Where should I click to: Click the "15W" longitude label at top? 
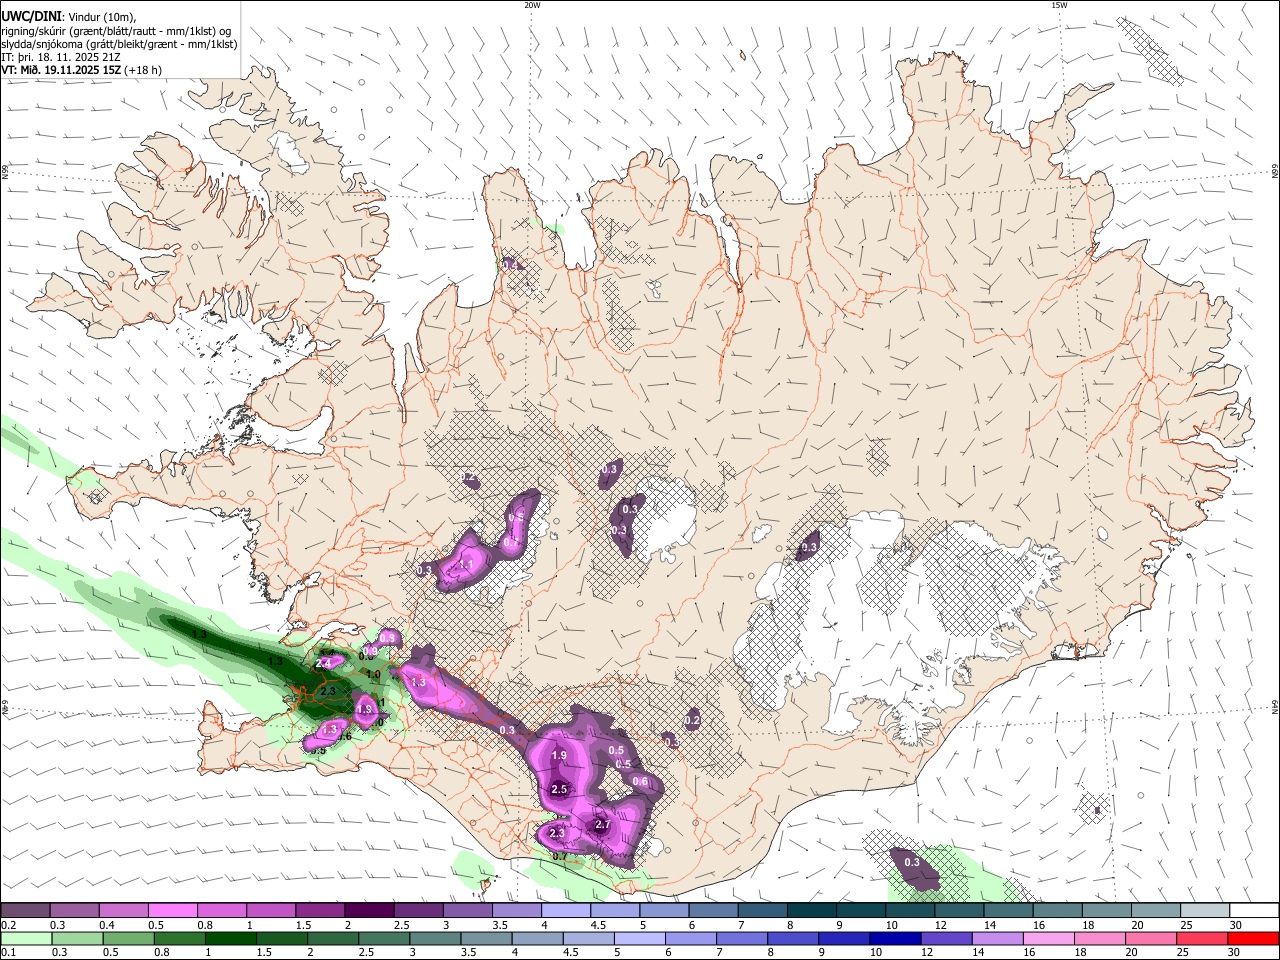[1059, 5]
